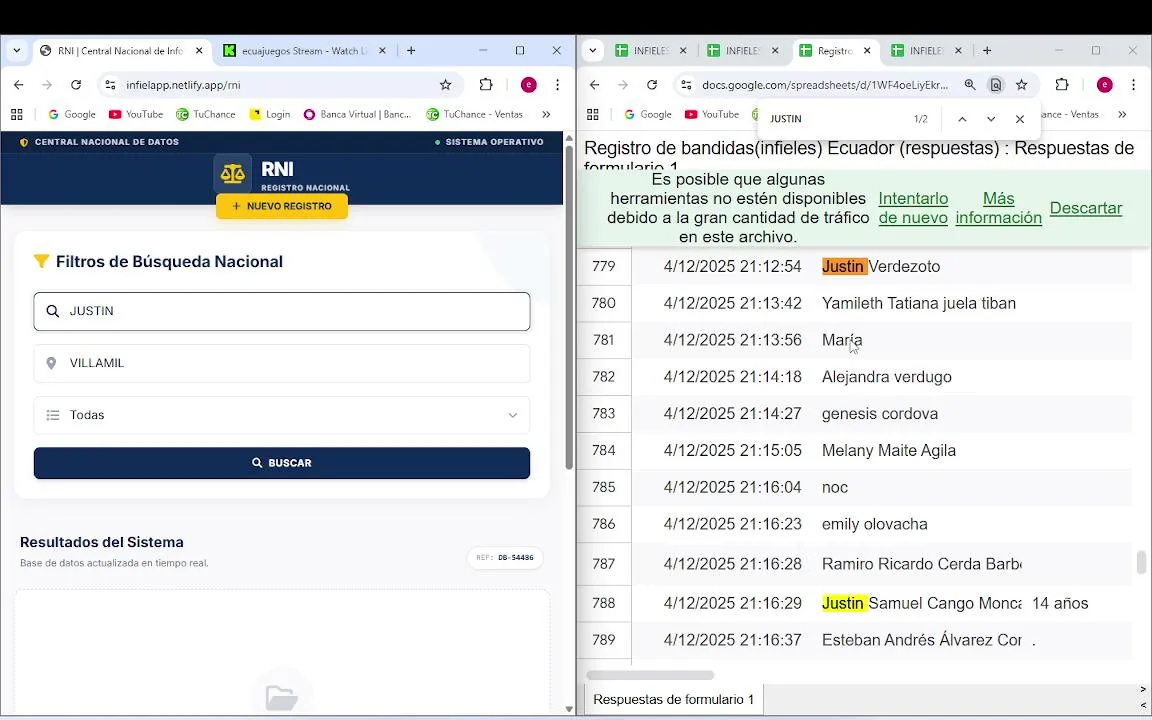Click the Descartar link in banner
Viewport: 1152px width, 720px height.
pos(1086,209)
